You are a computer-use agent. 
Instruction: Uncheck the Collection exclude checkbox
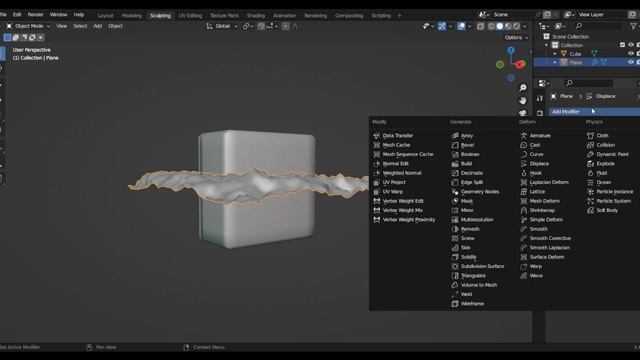622,45
